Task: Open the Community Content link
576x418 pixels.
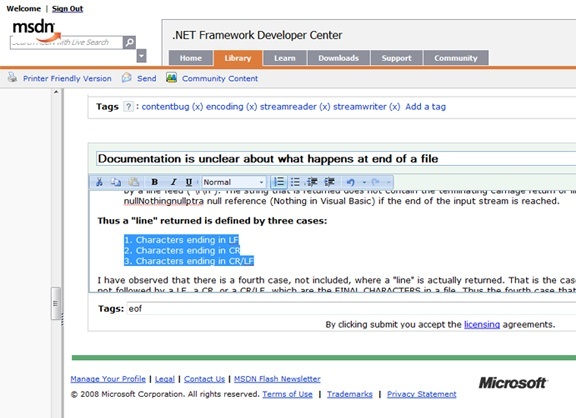Action: 220,79
